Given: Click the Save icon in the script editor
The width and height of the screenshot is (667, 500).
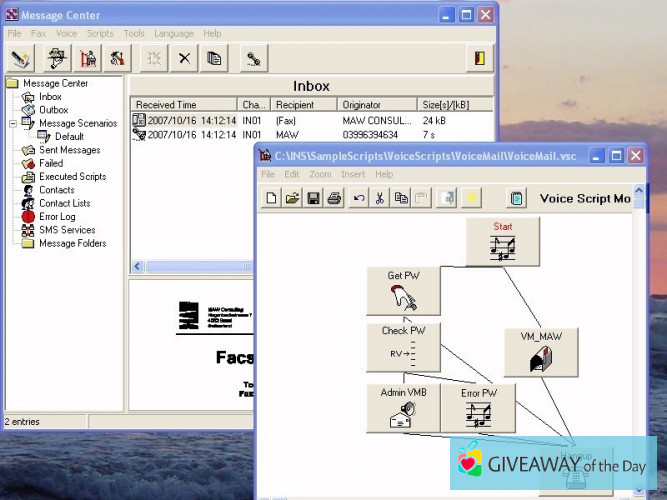Looking at the screenshot, I should coord(313,198).
